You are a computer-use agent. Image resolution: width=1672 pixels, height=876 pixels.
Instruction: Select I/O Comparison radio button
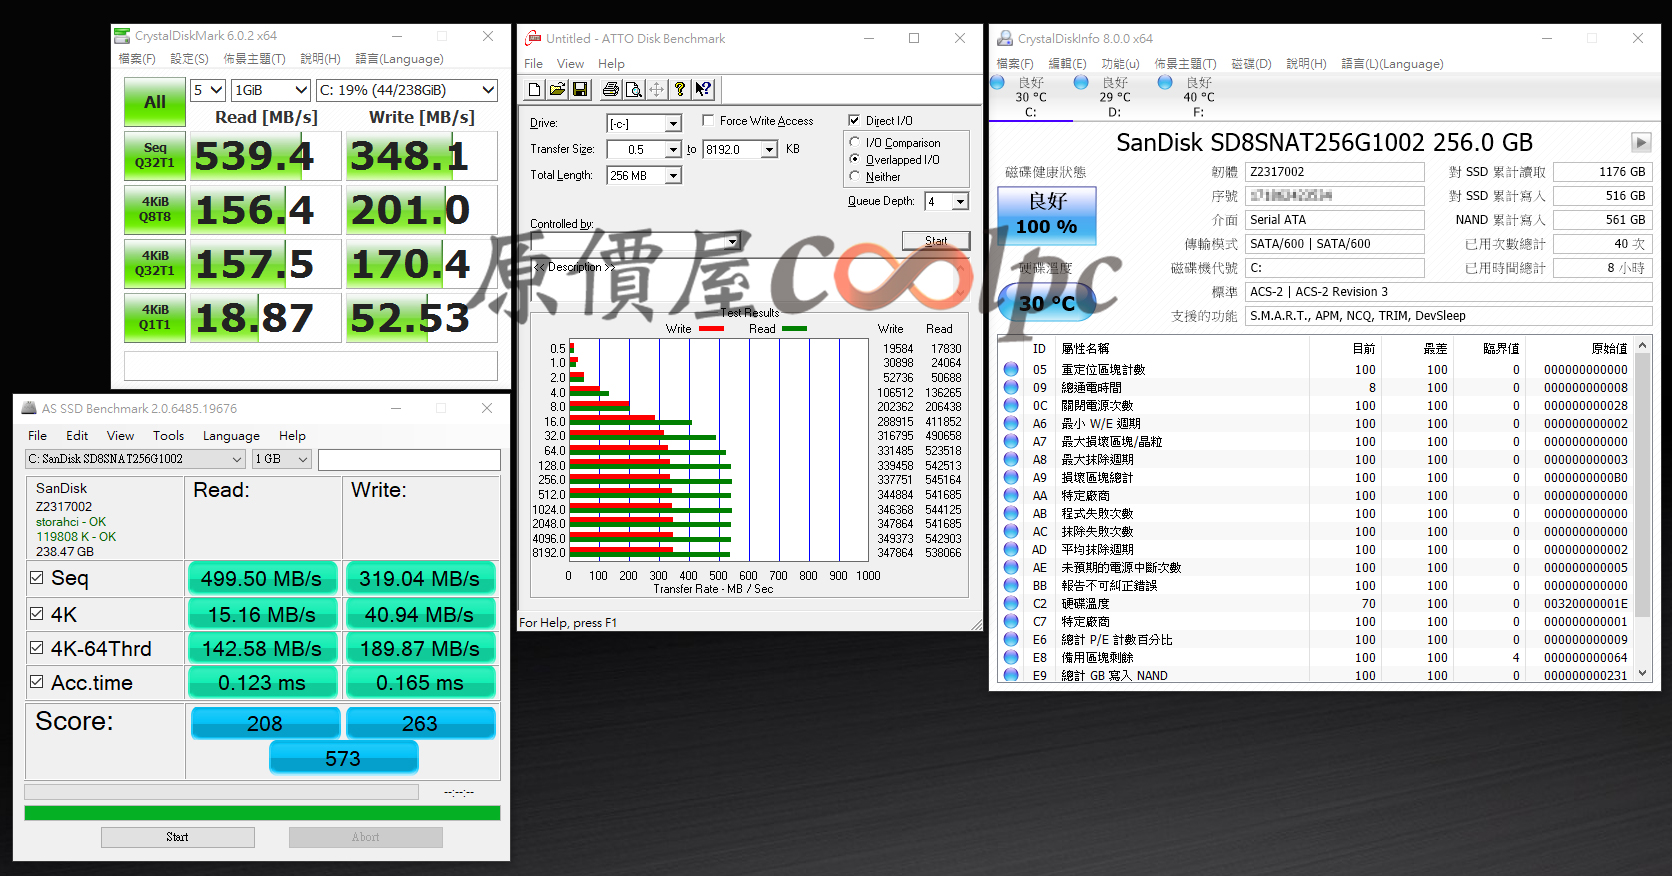pos(855,143)
